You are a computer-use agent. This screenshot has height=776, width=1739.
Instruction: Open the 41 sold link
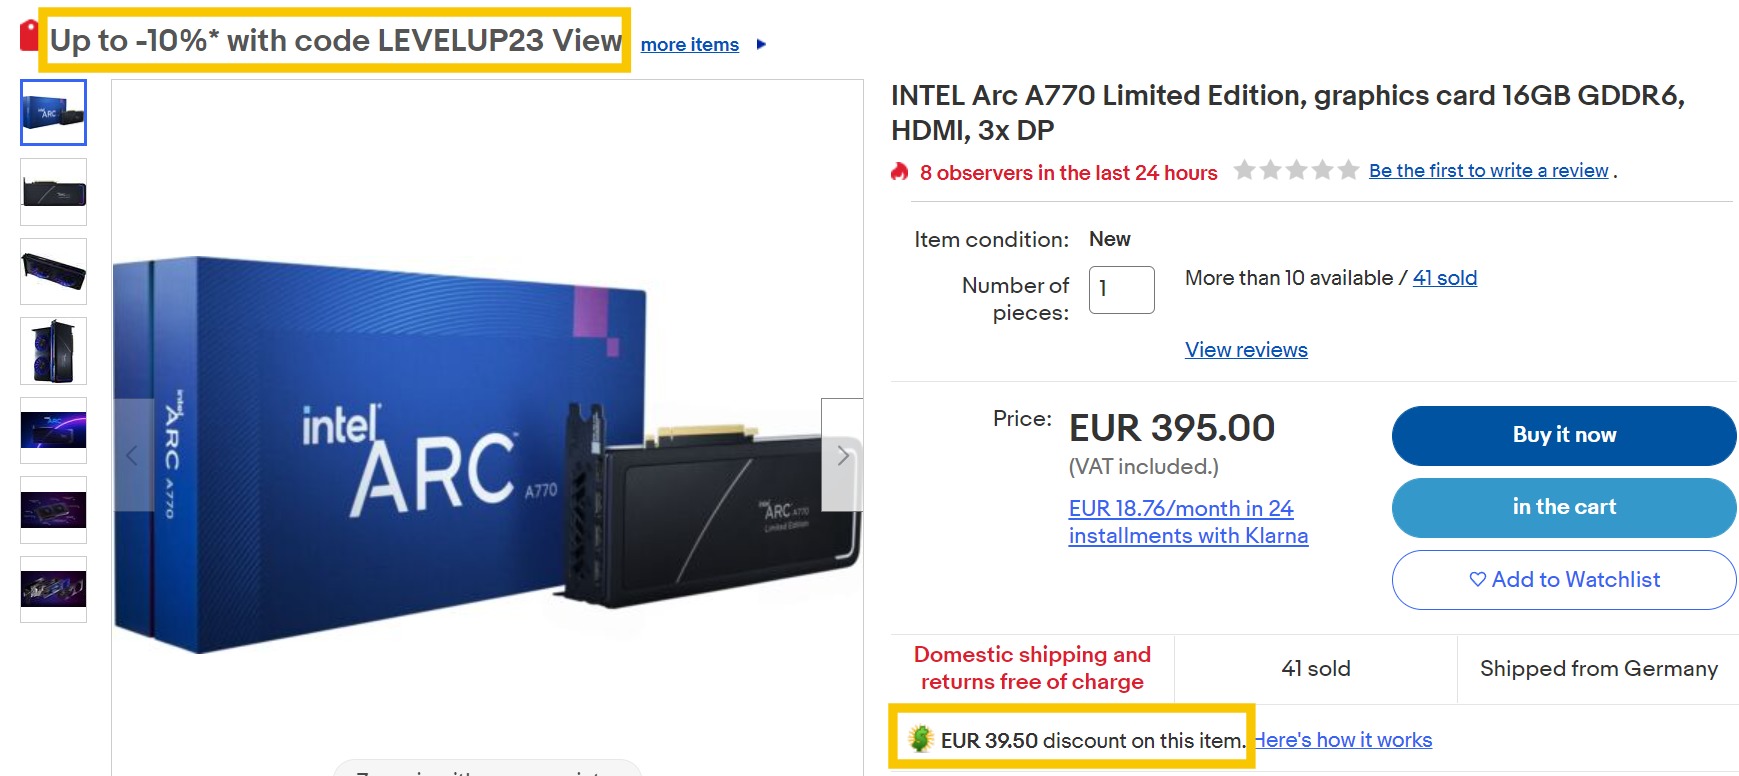click(1444, 278)
